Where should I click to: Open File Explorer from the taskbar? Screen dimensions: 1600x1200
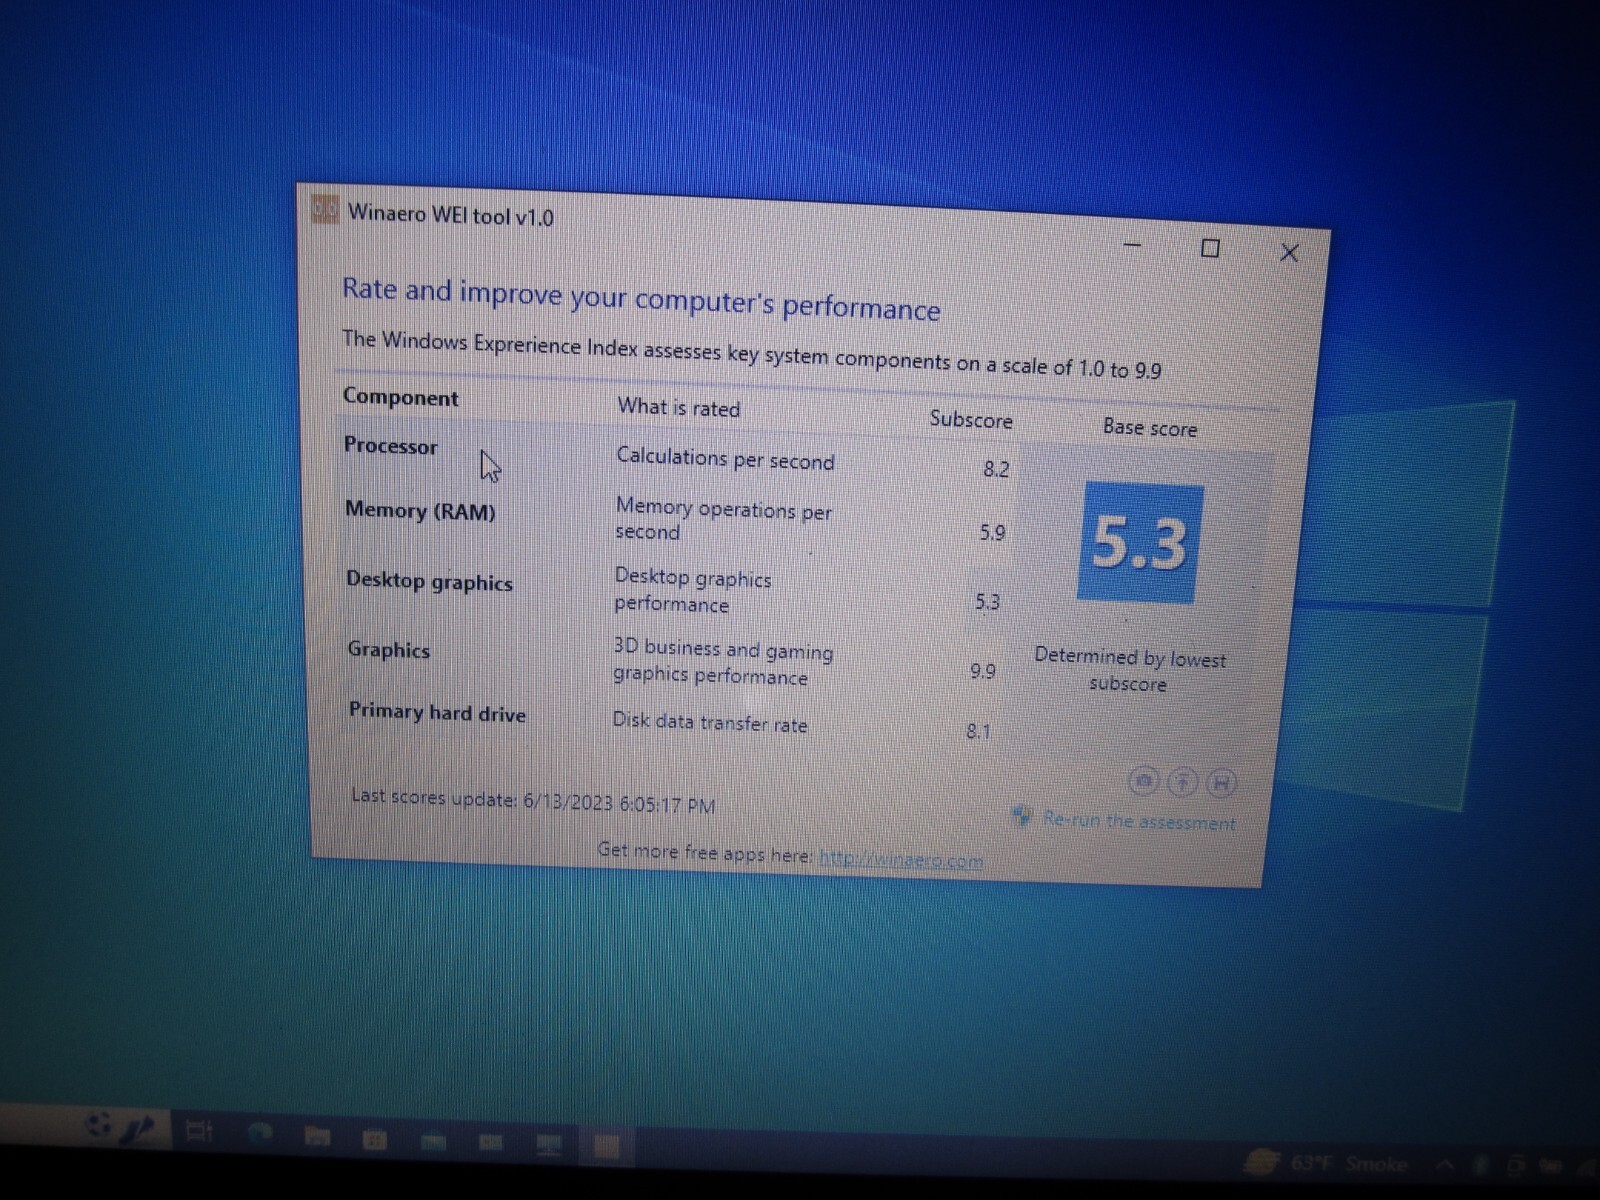coord(317,1136)
